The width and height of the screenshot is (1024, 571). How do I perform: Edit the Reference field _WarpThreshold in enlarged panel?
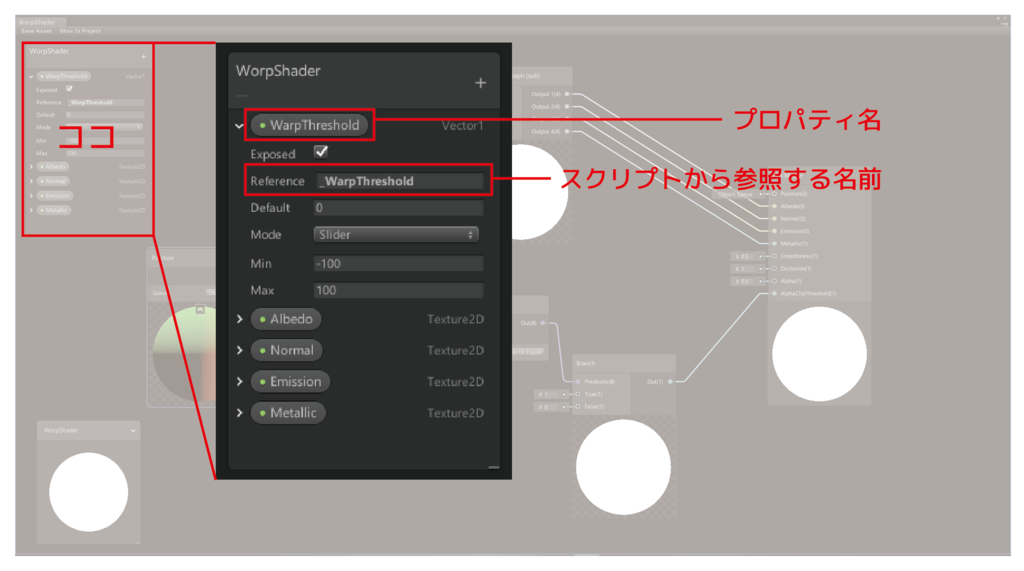pyautogui.click(x=399, y=181)
